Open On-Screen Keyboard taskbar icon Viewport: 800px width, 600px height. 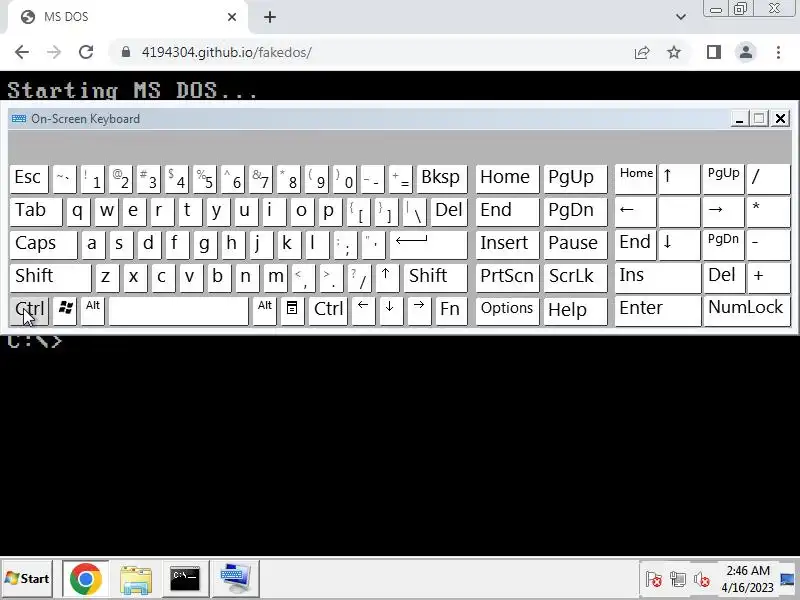[x=235, y=579]
